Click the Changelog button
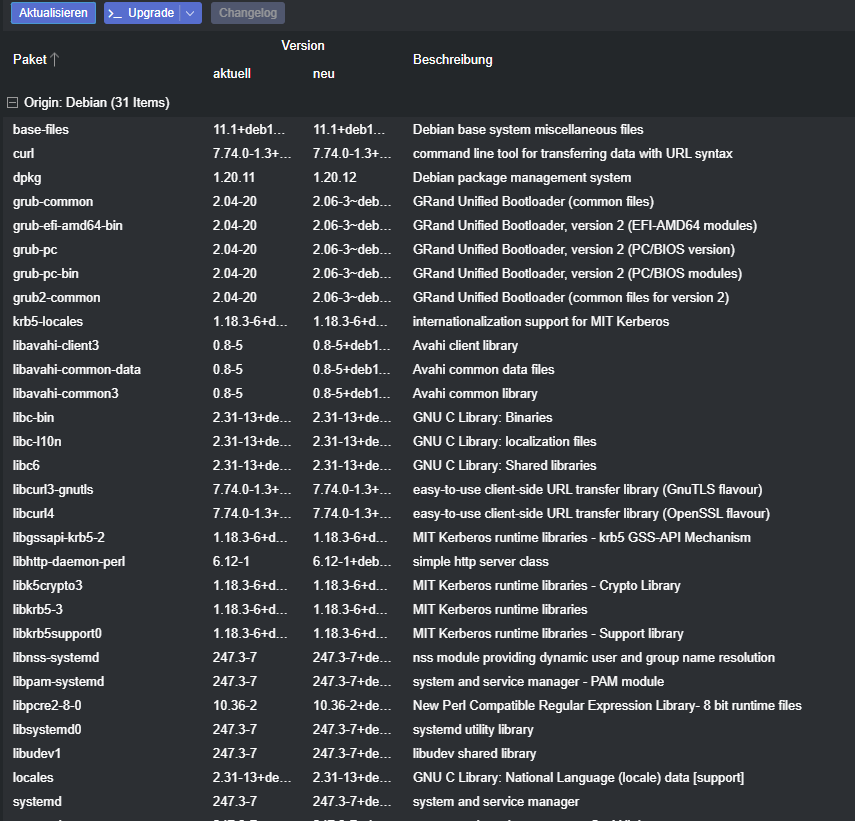Screen dimensions: 855x821 point(248,13)
